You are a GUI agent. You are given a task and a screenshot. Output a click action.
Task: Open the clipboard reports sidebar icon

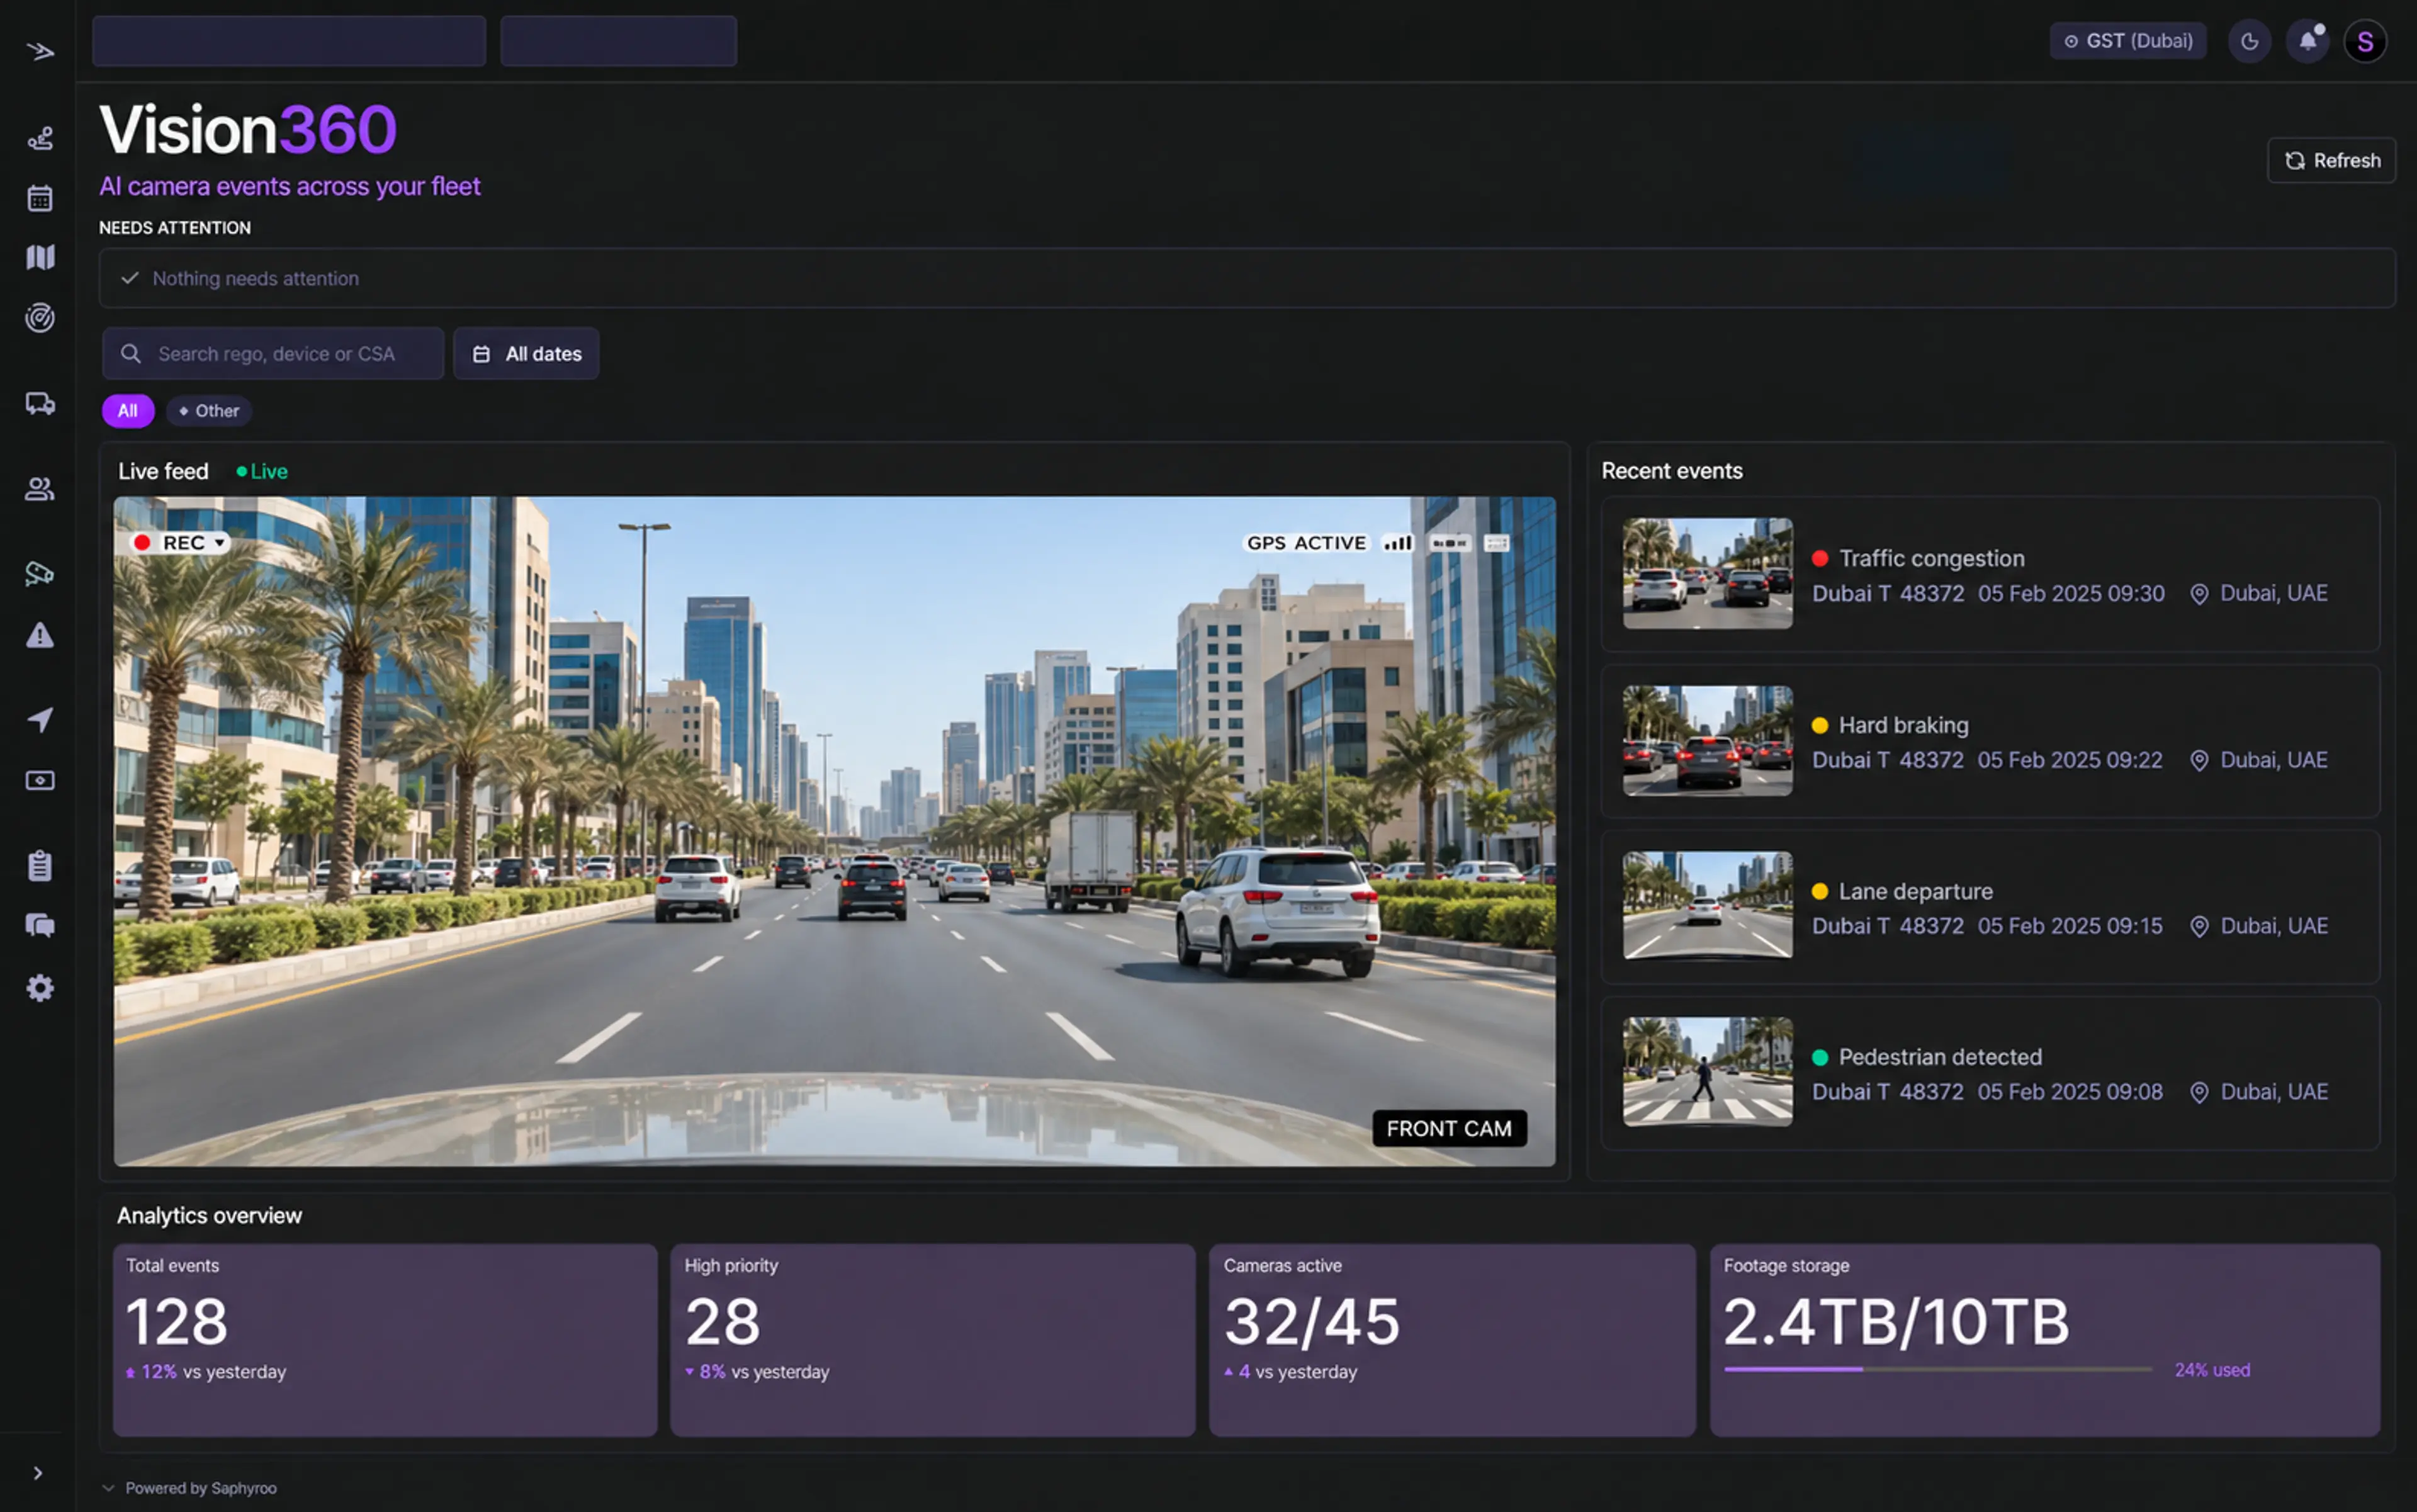tap(40, 865)
